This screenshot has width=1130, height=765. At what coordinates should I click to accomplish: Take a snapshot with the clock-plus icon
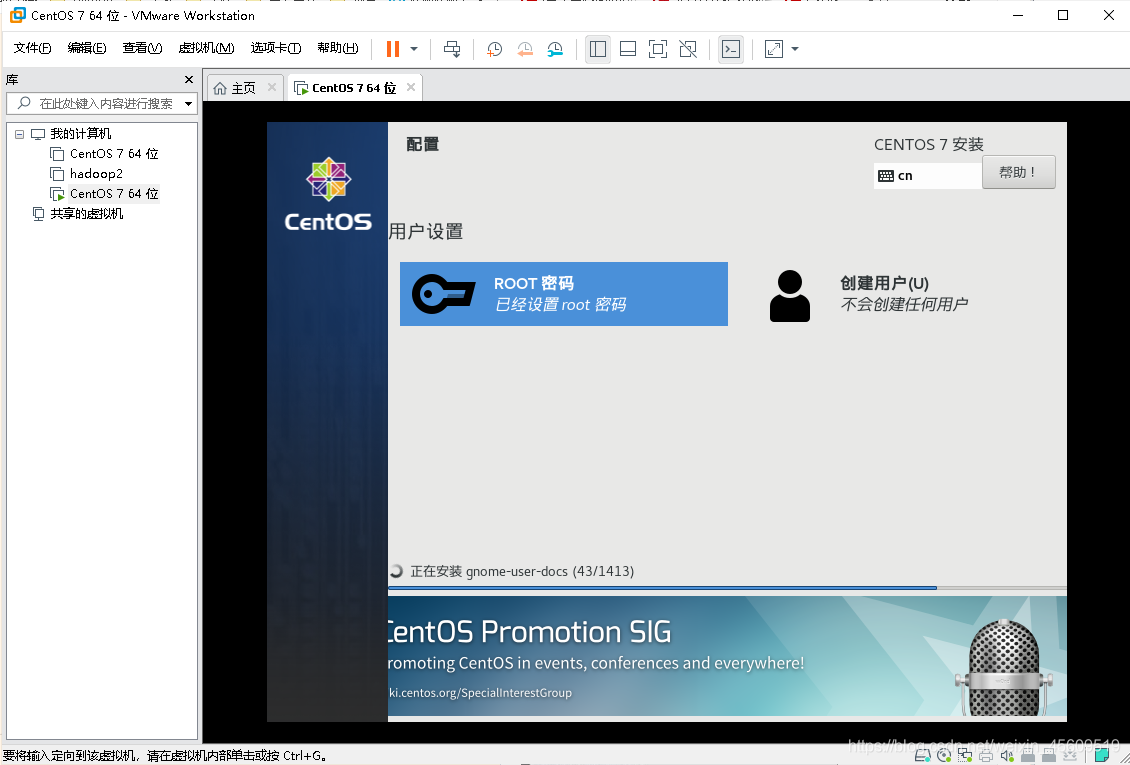[494, 49]
